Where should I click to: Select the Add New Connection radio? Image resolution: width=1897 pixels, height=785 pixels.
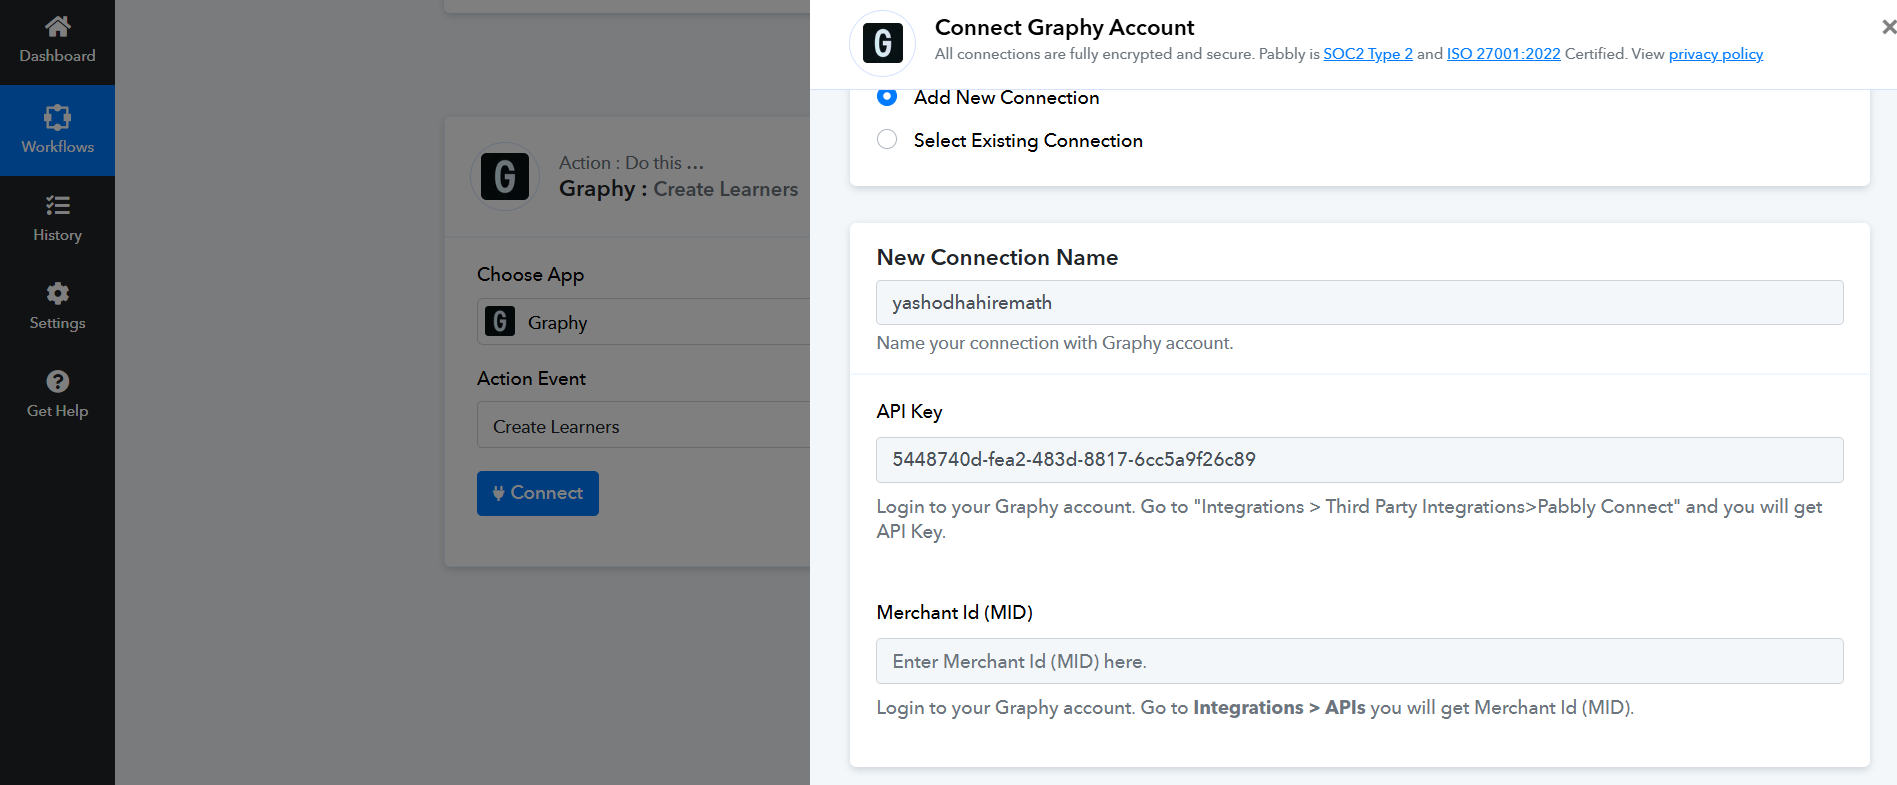point(887,97)
